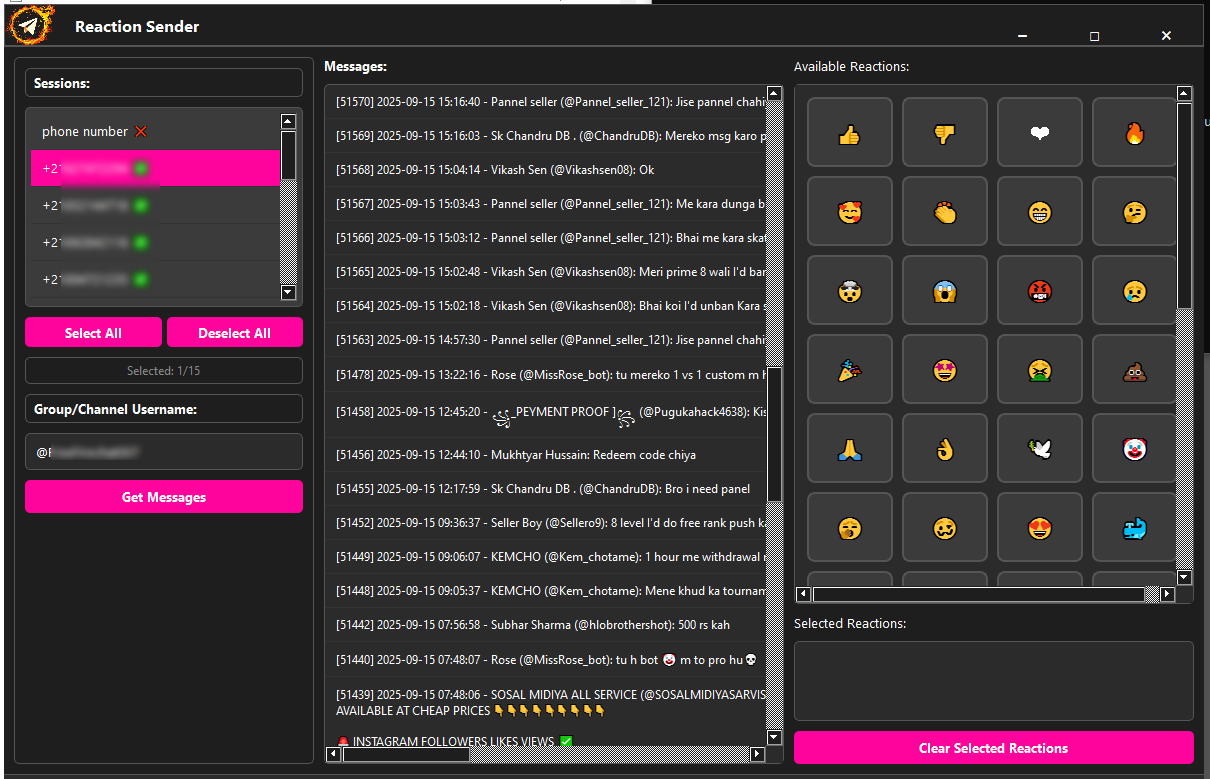Viewport: 1210px width, 779px height.
Task: Click the Select All sessions button
Action: coord(93,333)
